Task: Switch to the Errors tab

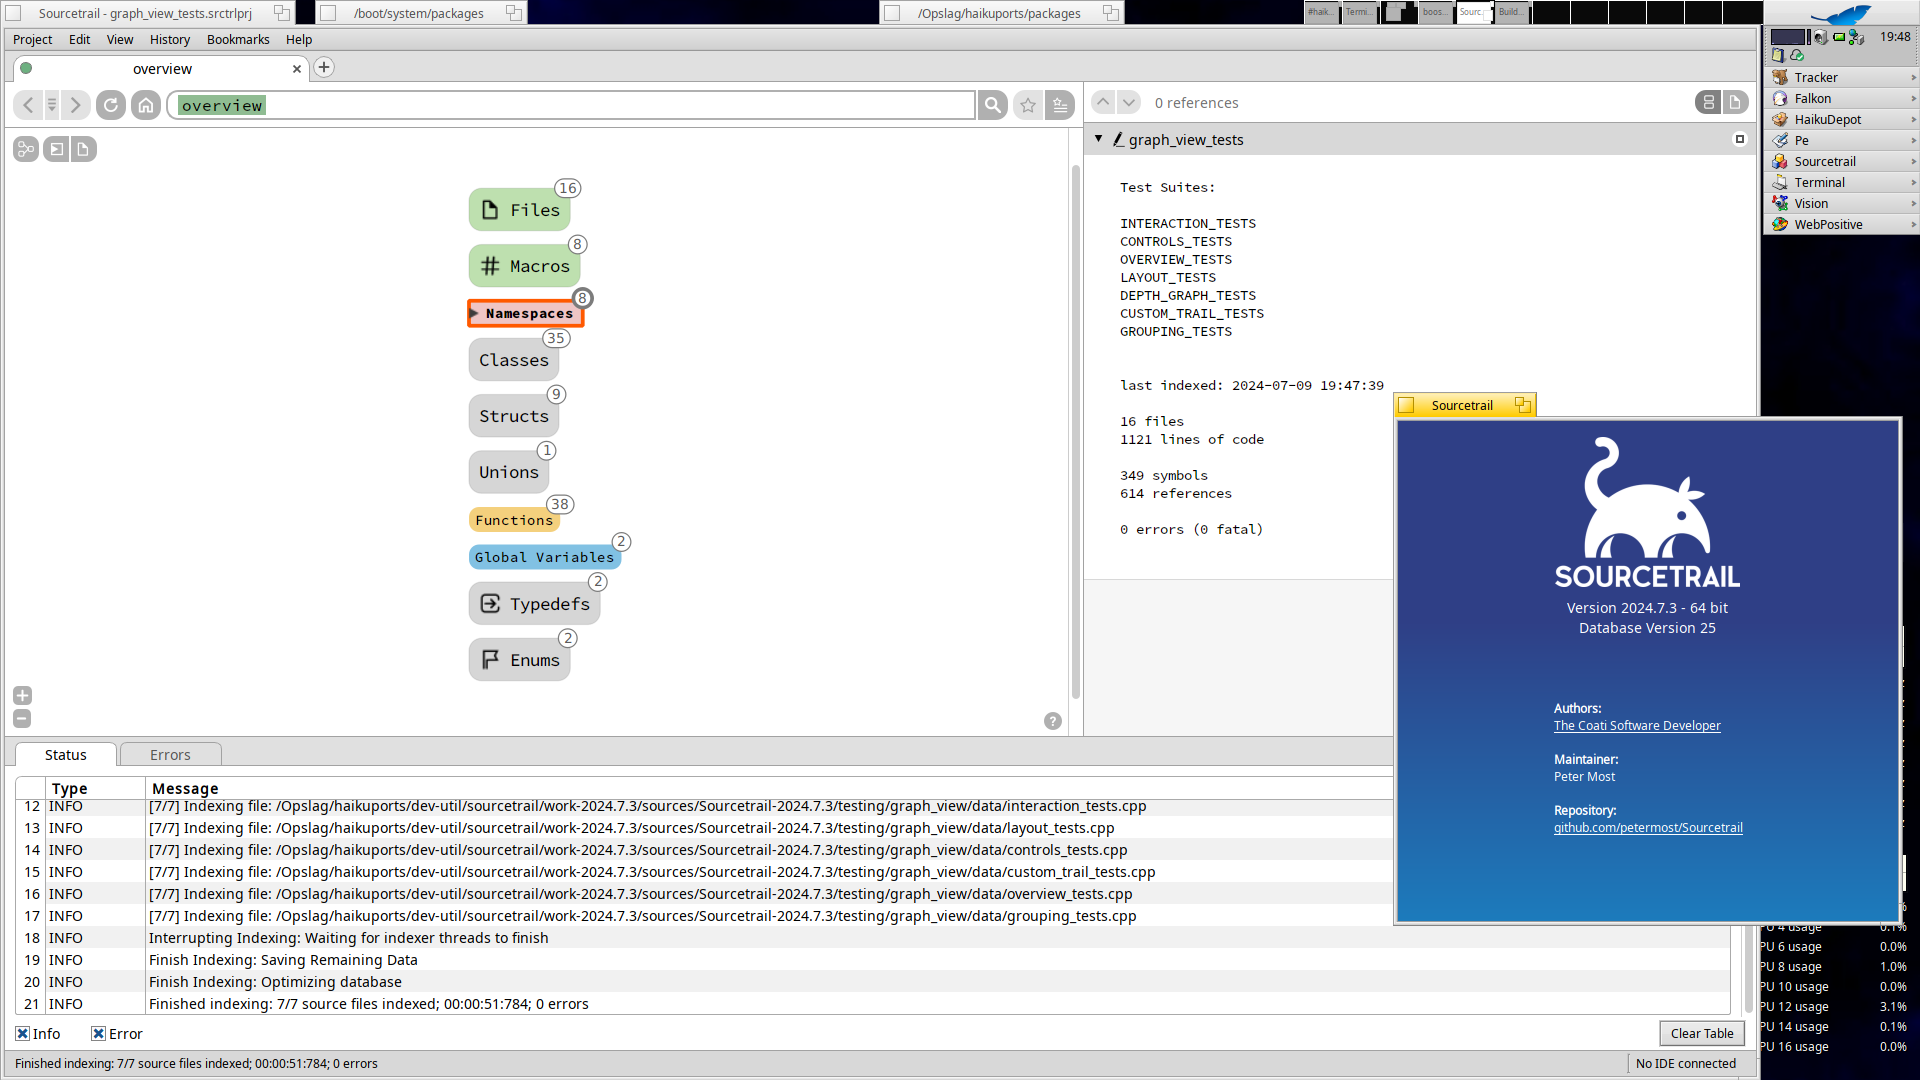Action: [x=170, y=755]
